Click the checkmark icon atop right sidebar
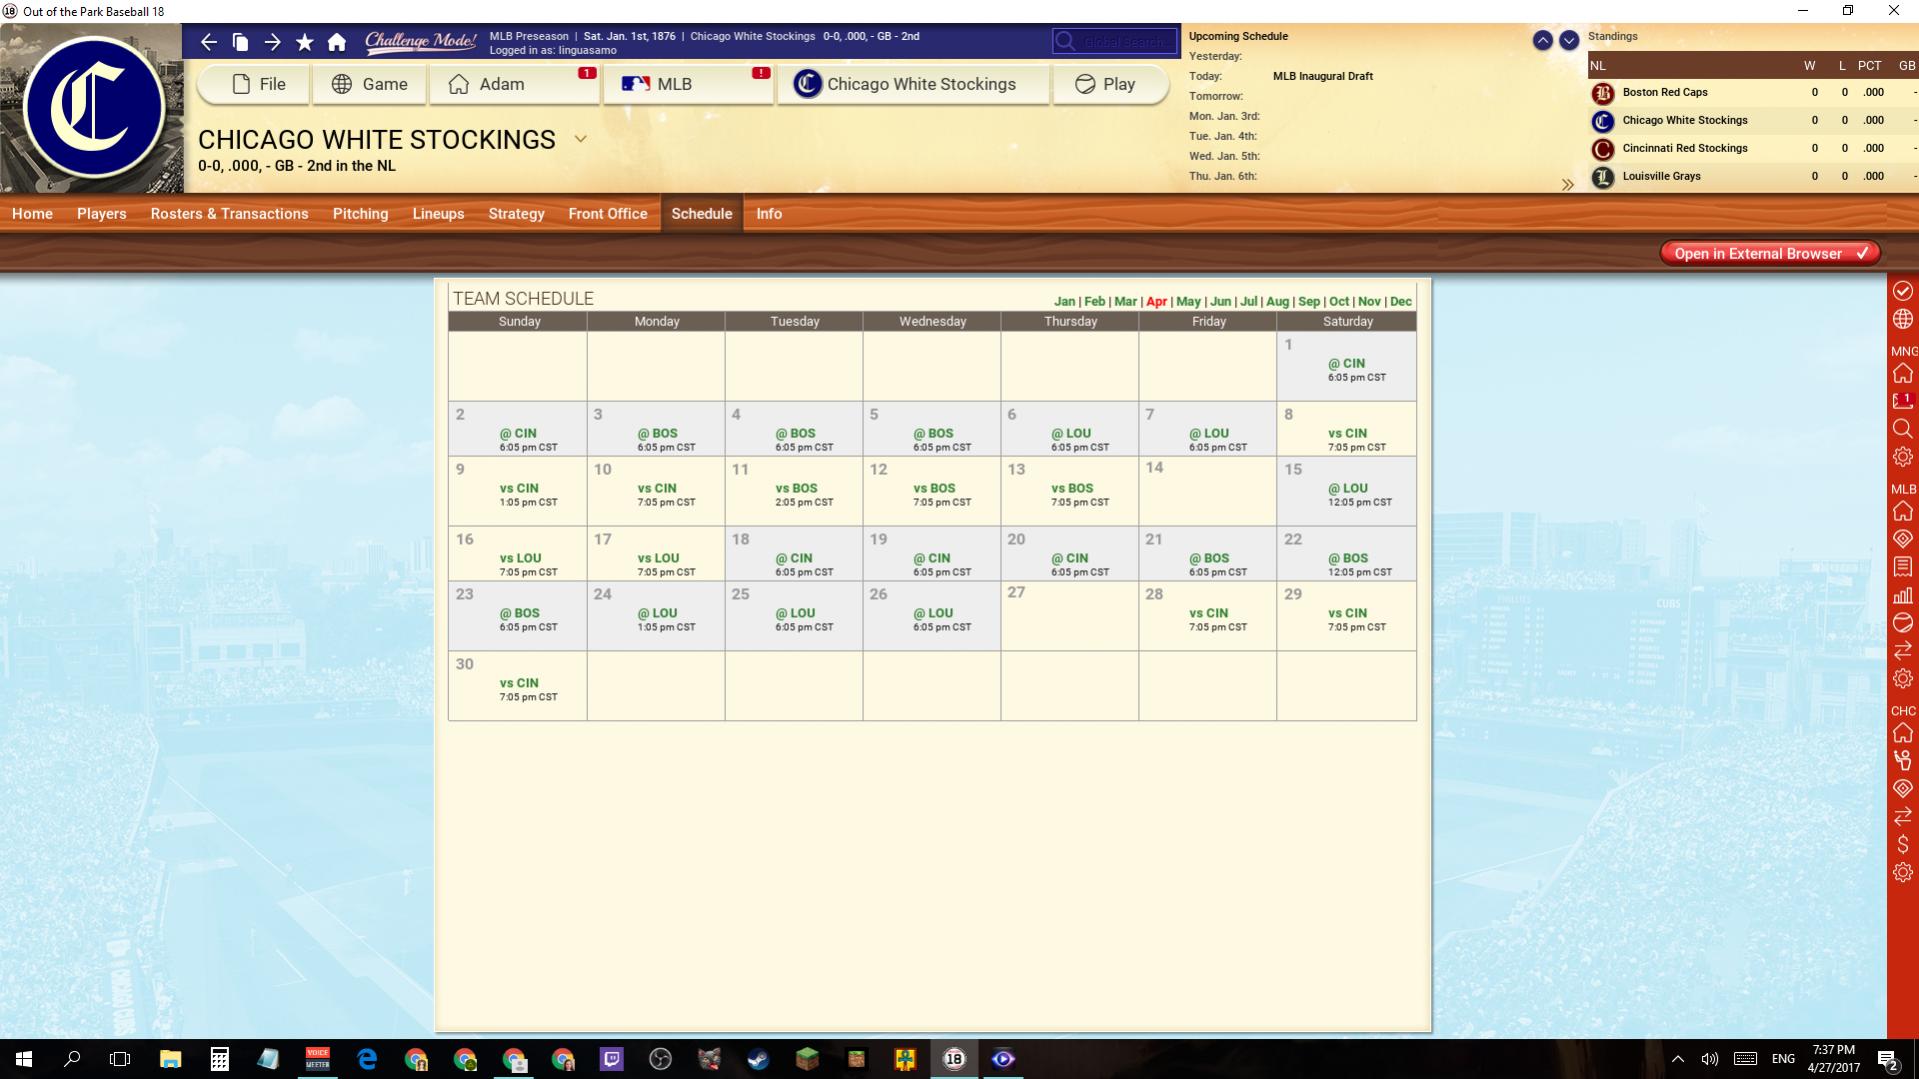1919x1079 pixels. [x=1902, y=290]
